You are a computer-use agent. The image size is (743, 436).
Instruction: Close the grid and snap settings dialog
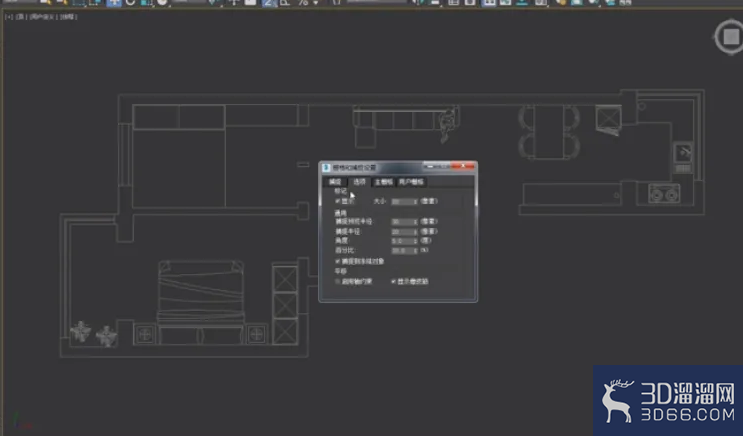(463, 166)
